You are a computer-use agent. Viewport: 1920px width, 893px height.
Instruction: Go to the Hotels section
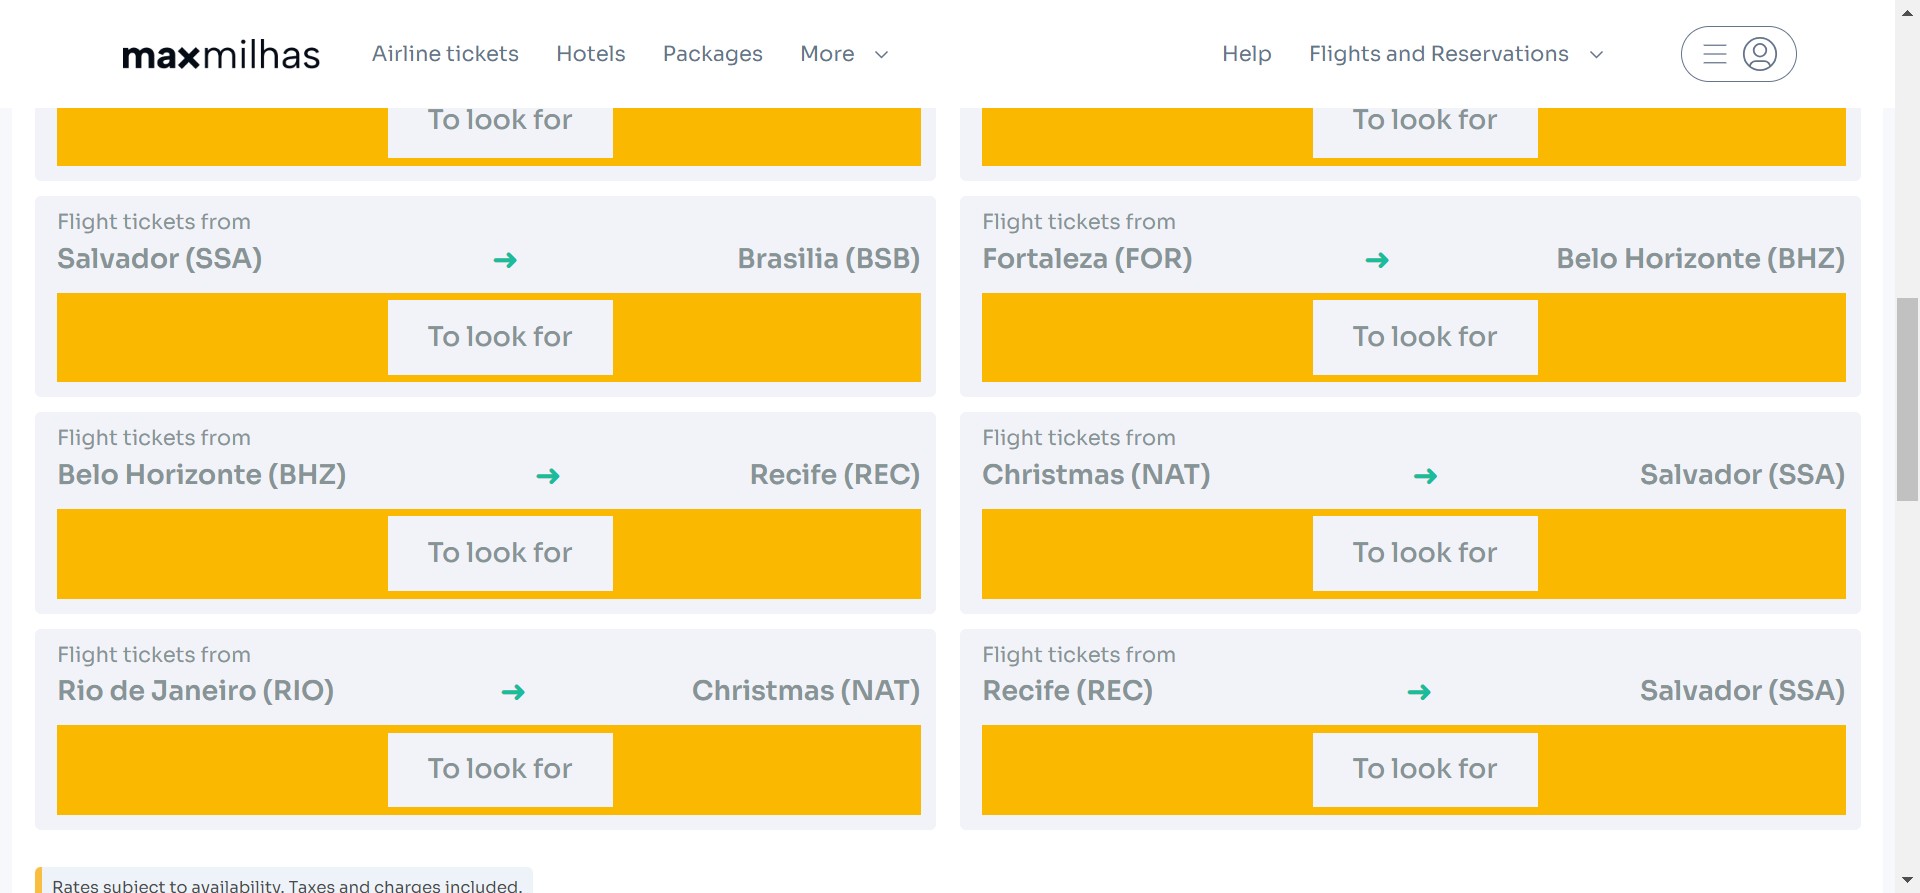coord(590,54)
